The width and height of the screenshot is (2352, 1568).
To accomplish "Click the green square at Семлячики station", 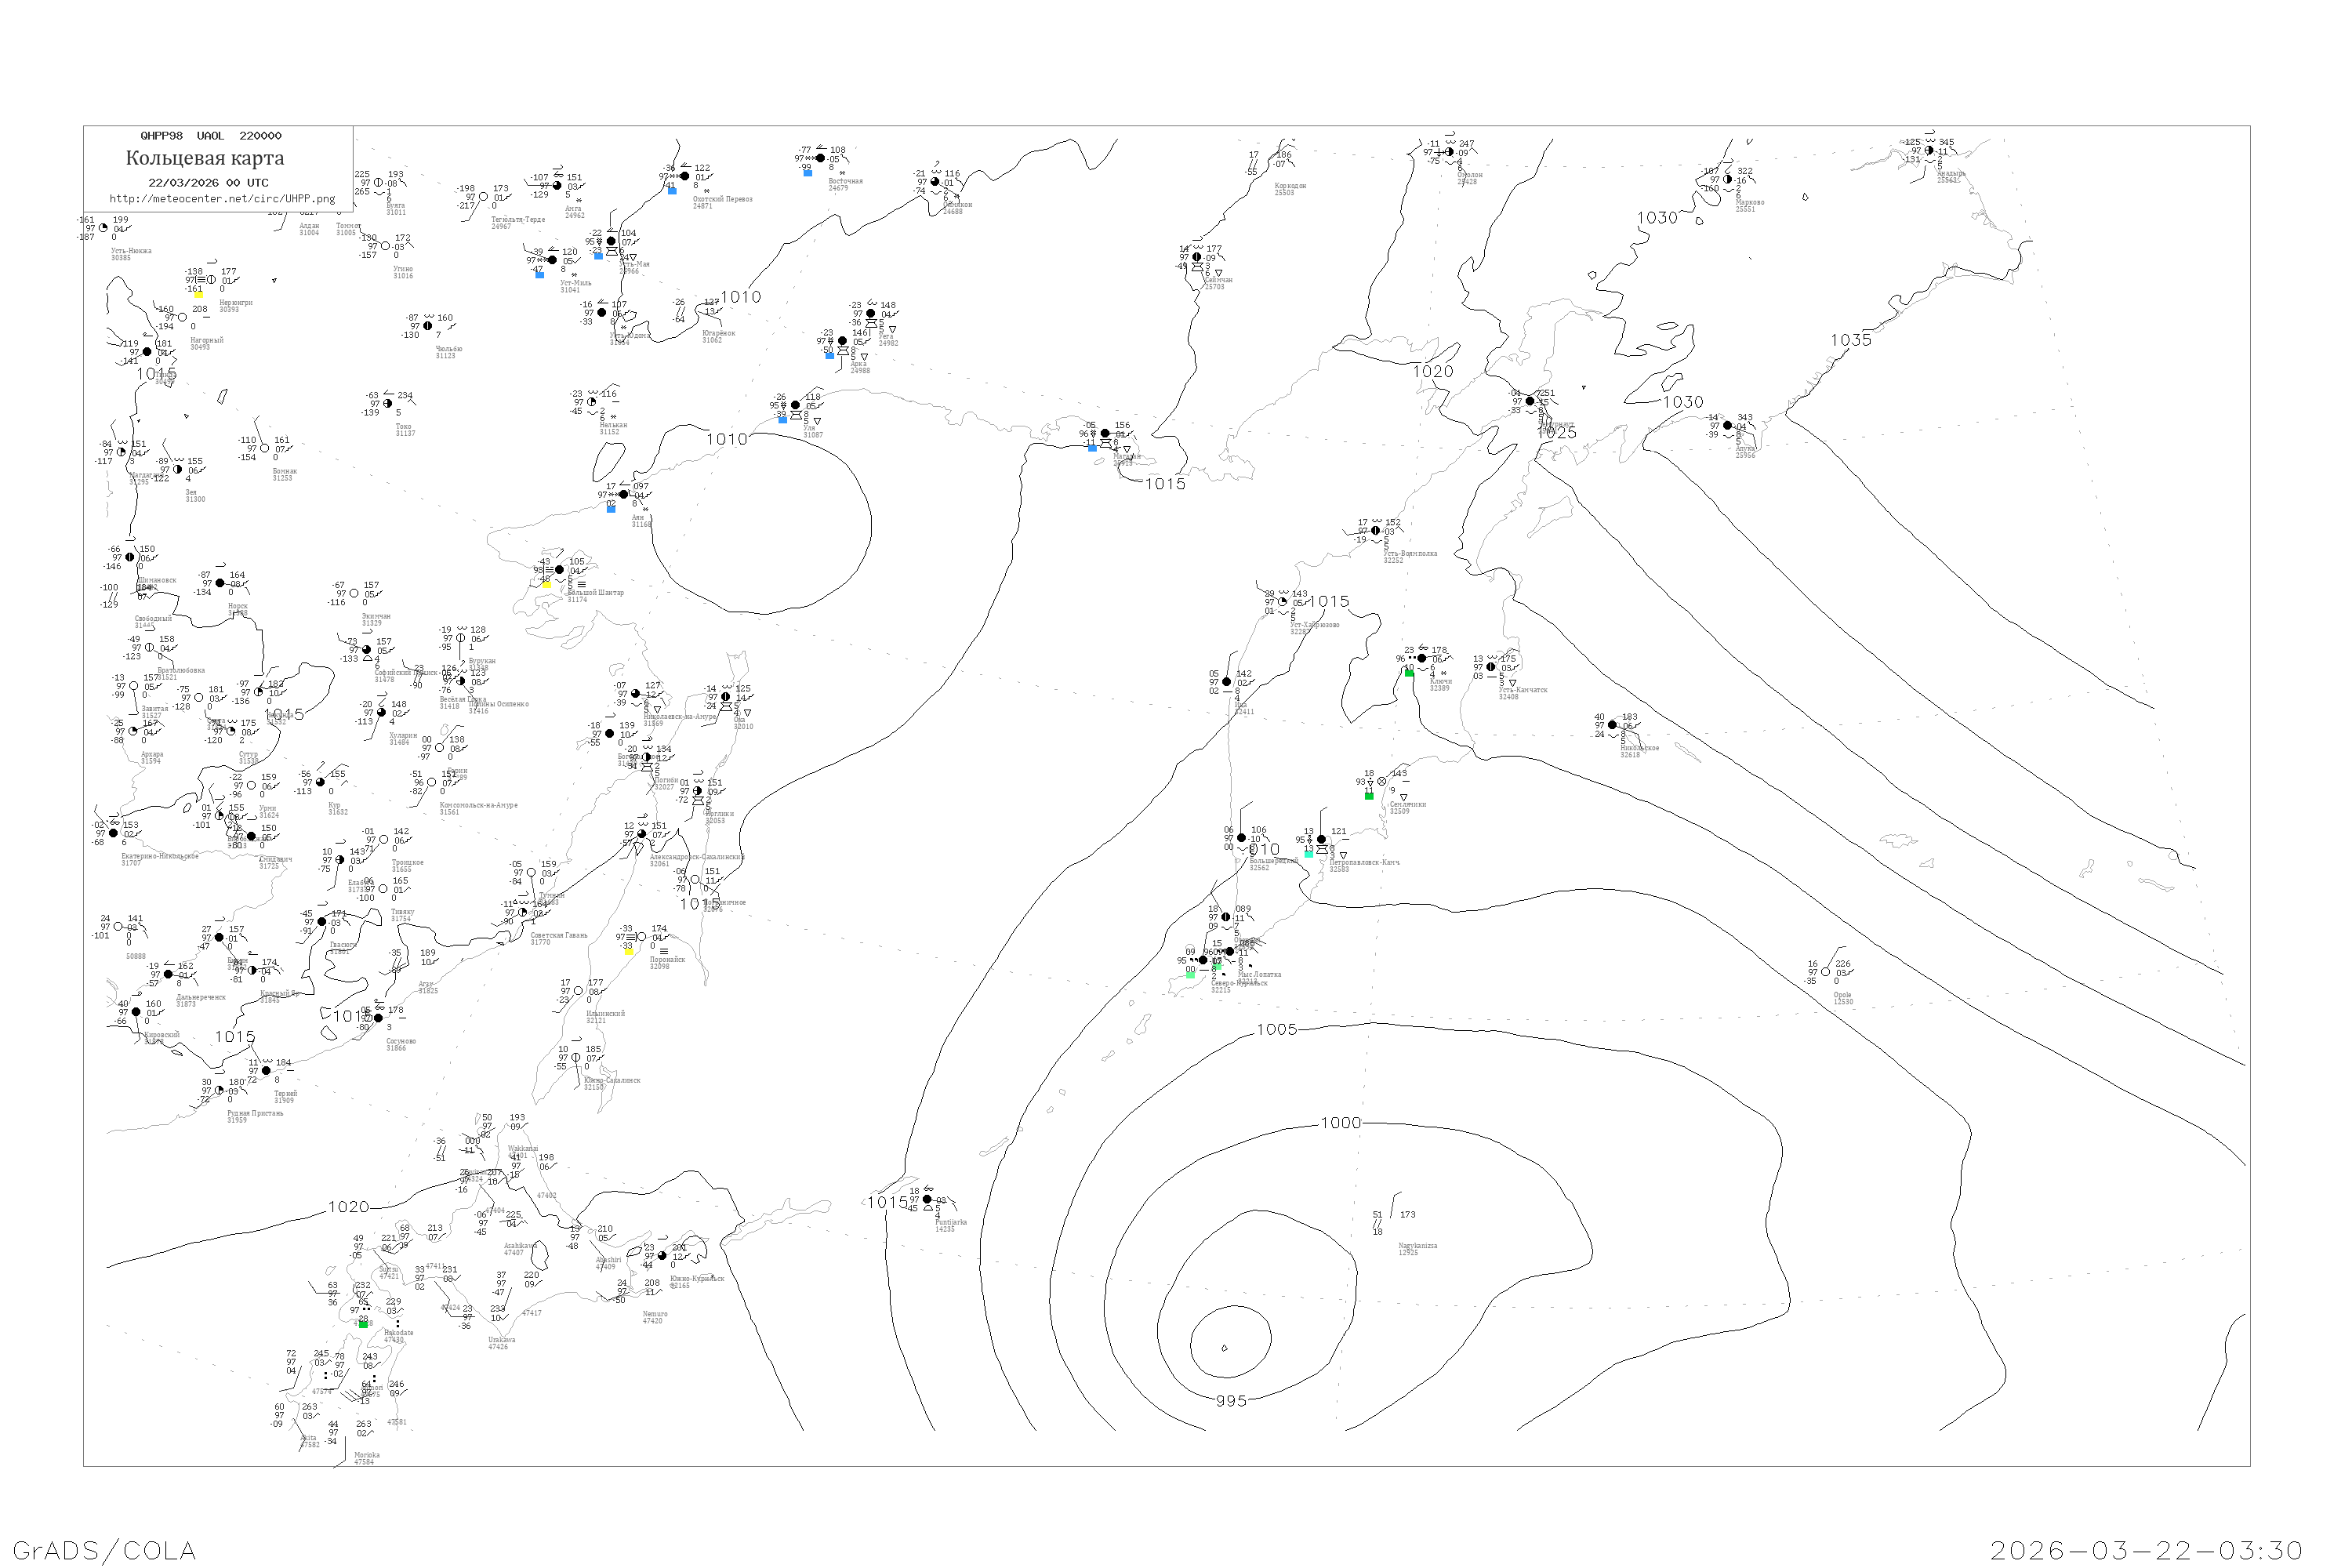I will click(1369, 796).
